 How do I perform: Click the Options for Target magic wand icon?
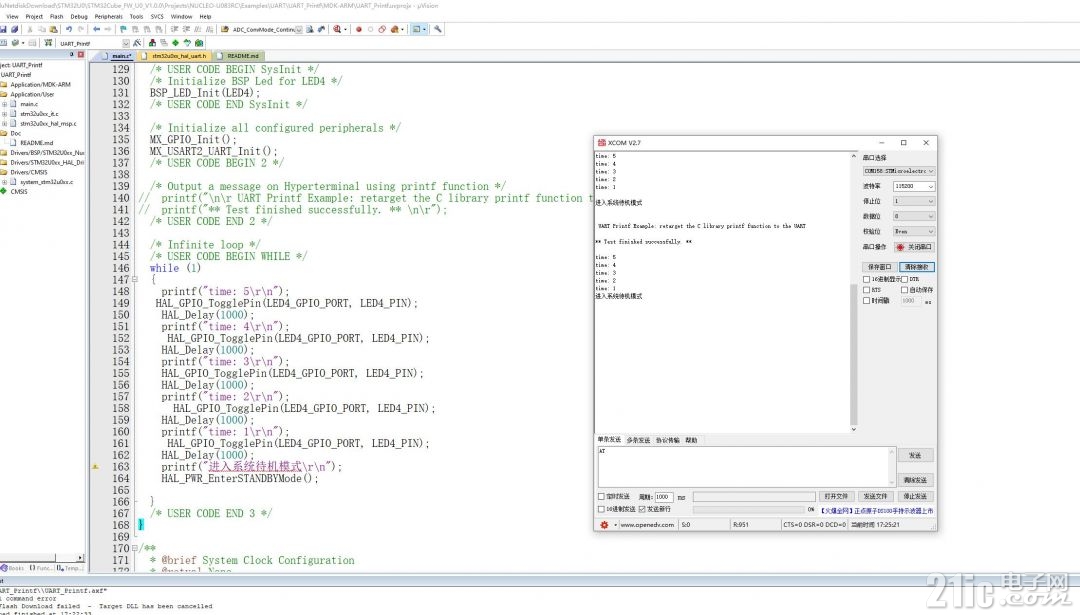click(137, 43)
